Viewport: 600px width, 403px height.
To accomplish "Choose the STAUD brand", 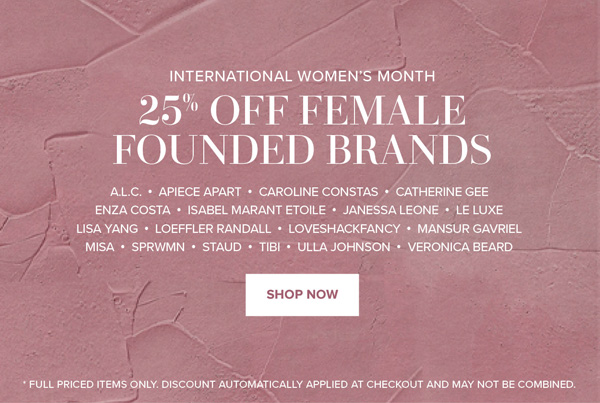I will [x=222, y=247].
